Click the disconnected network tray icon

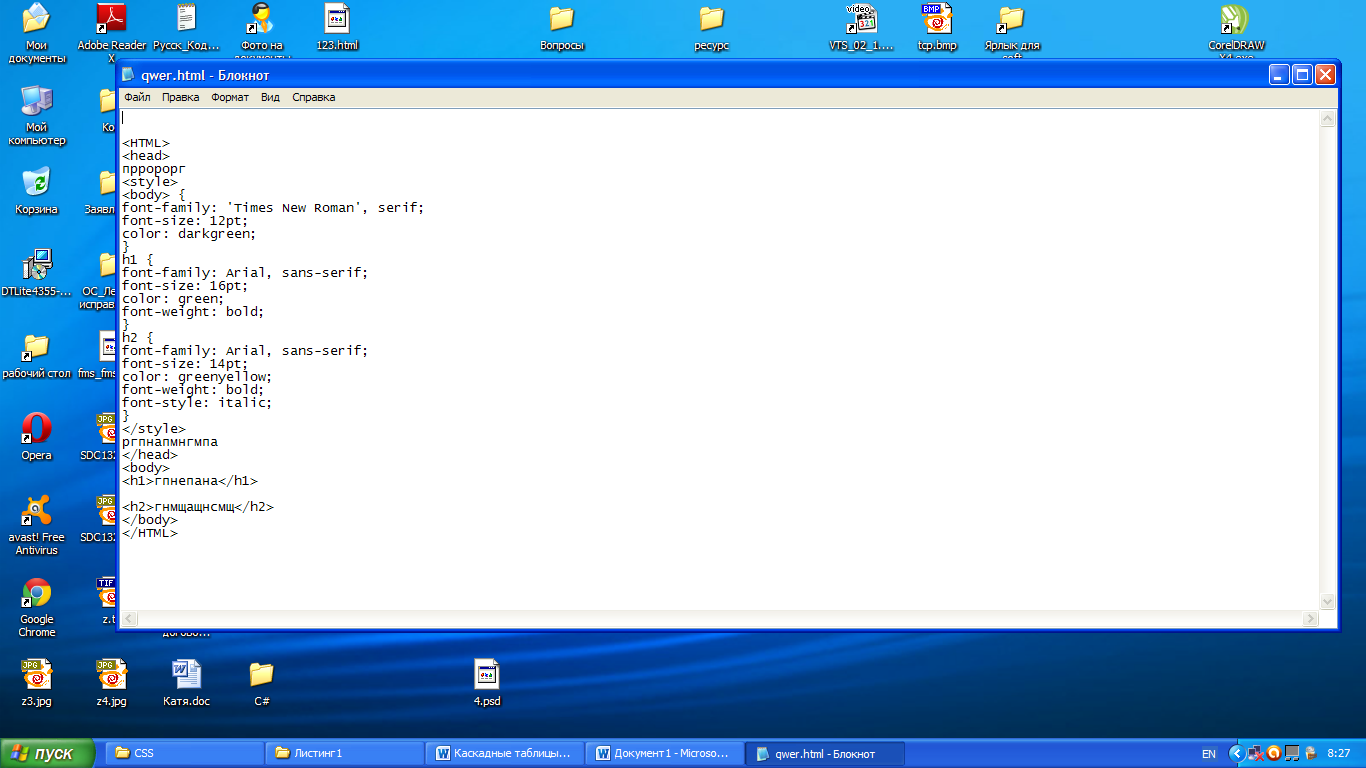tap(1257, 753)
